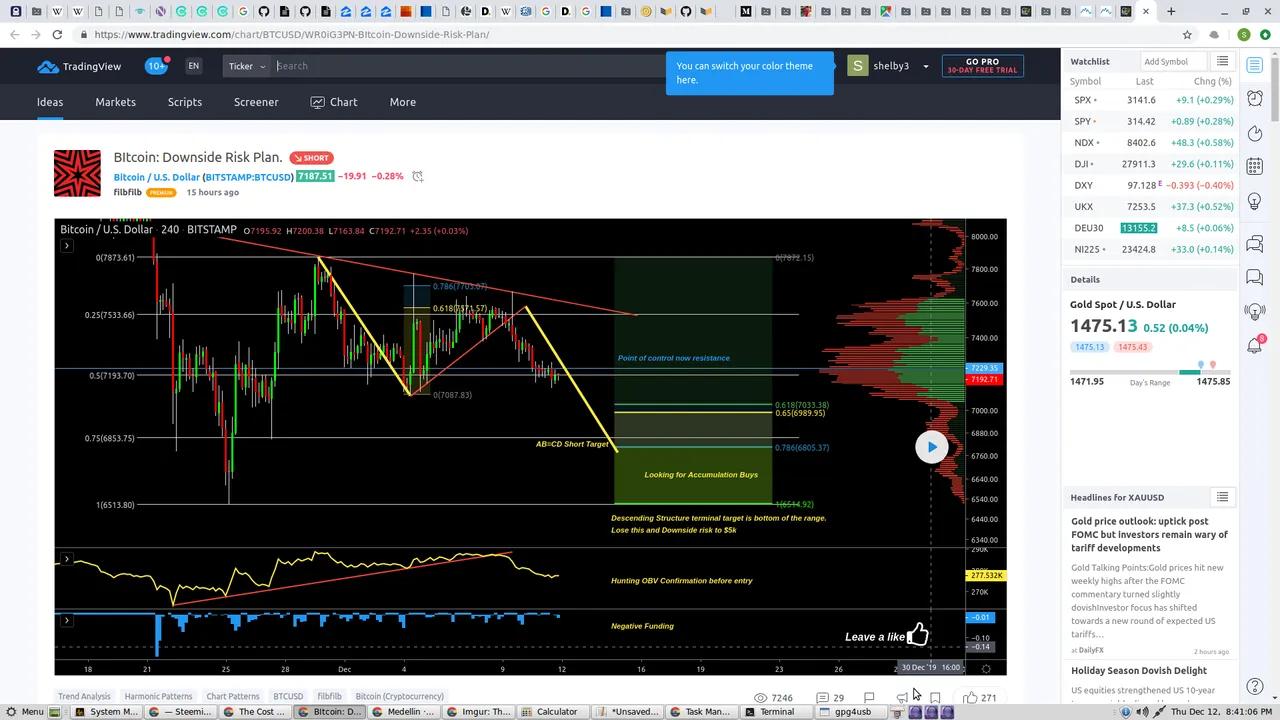Open the Screener menu
This screenshot has width=1280, height=720.
click(x=256, y=102)
